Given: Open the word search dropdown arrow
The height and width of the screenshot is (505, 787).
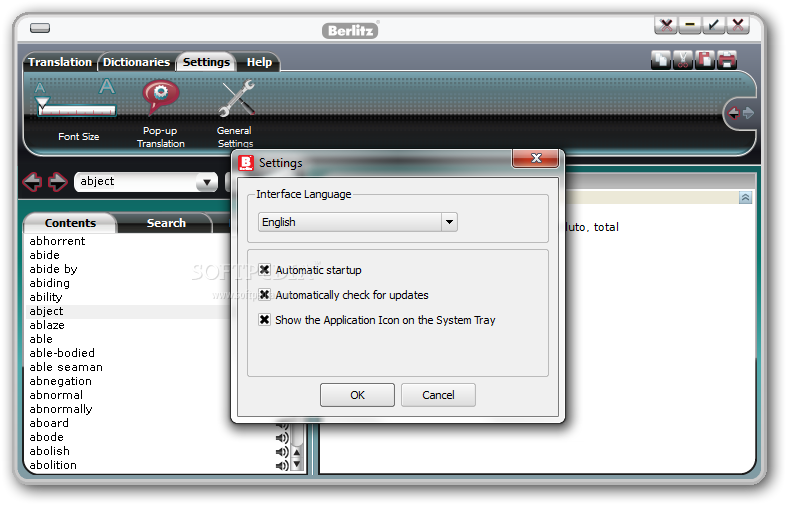Looking at the screenshot, I should [x=206, y=182].
